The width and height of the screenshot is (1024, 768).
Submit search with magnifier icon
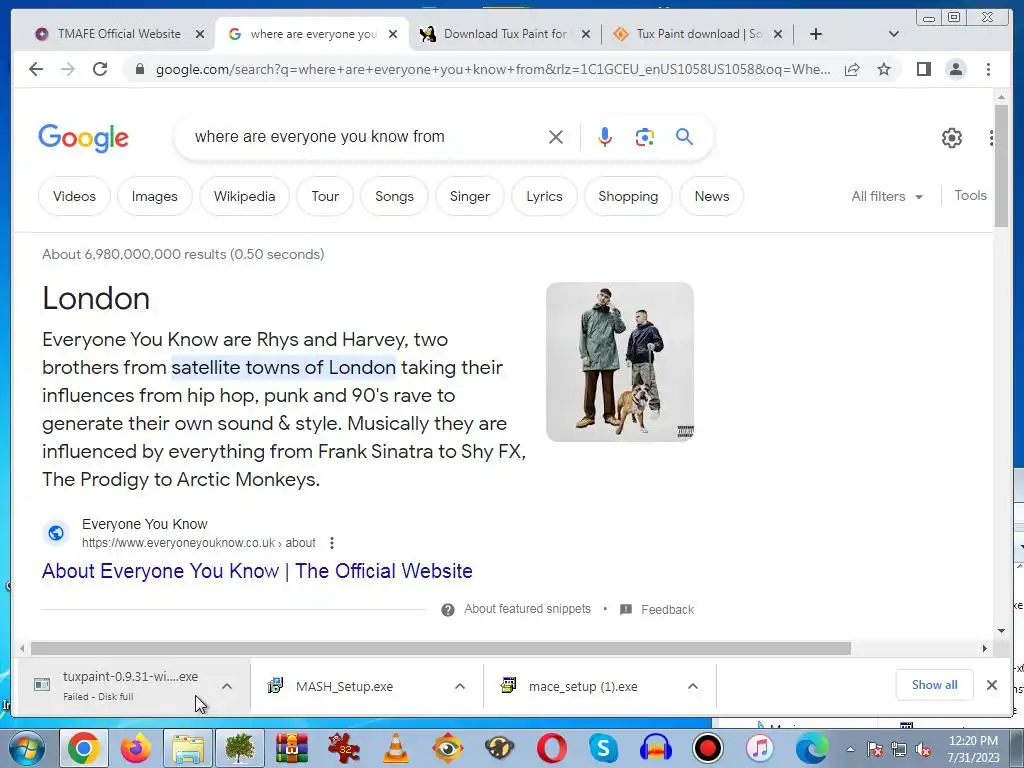point(684,136)
